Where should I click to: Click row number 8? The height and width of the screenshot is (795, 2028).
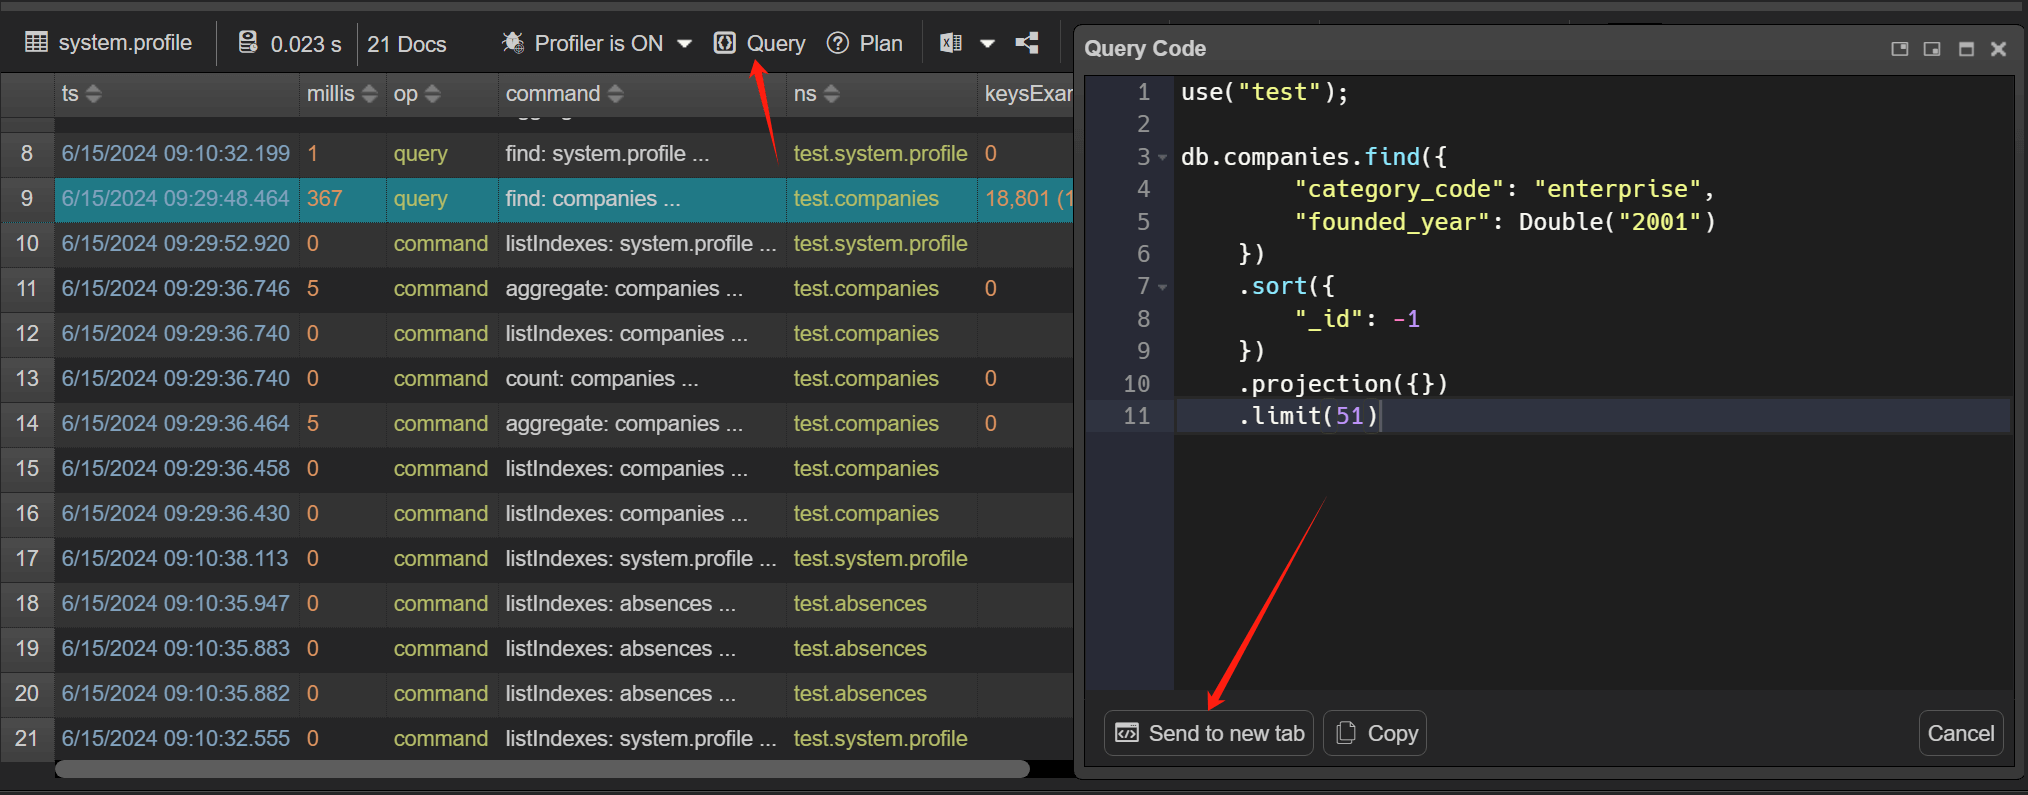click(27, 153)
